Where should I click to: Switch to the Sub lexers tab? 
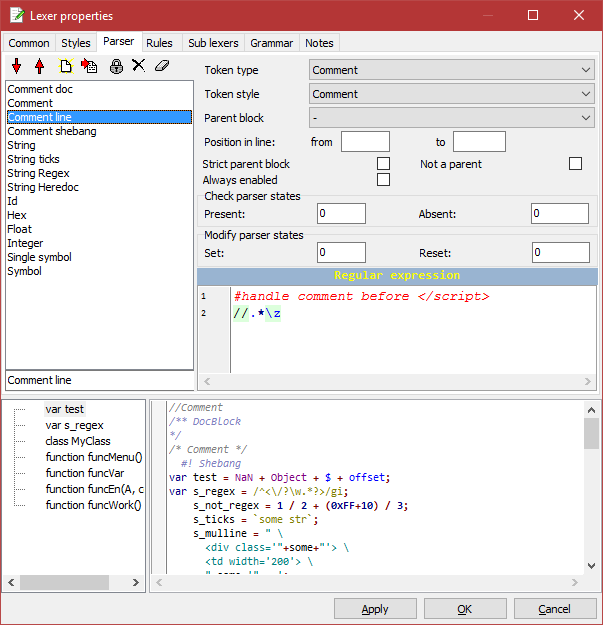pyautogui.click(x=212, y=43)
